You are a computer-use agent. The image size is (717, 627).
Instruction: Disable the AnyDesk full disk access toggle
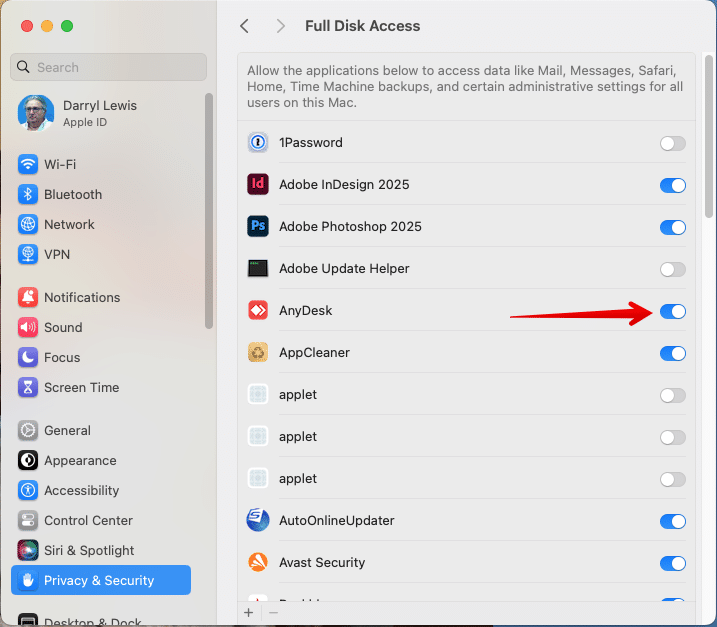point(672,312)
